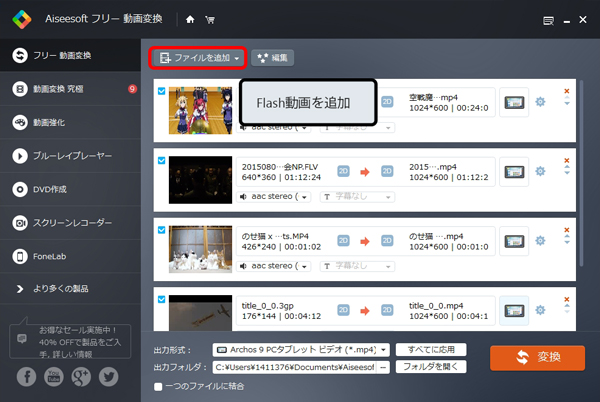Screen dimensions: 600x402
Task: Click output 2D icon in 2015080 row
Action: pos(387,171)
